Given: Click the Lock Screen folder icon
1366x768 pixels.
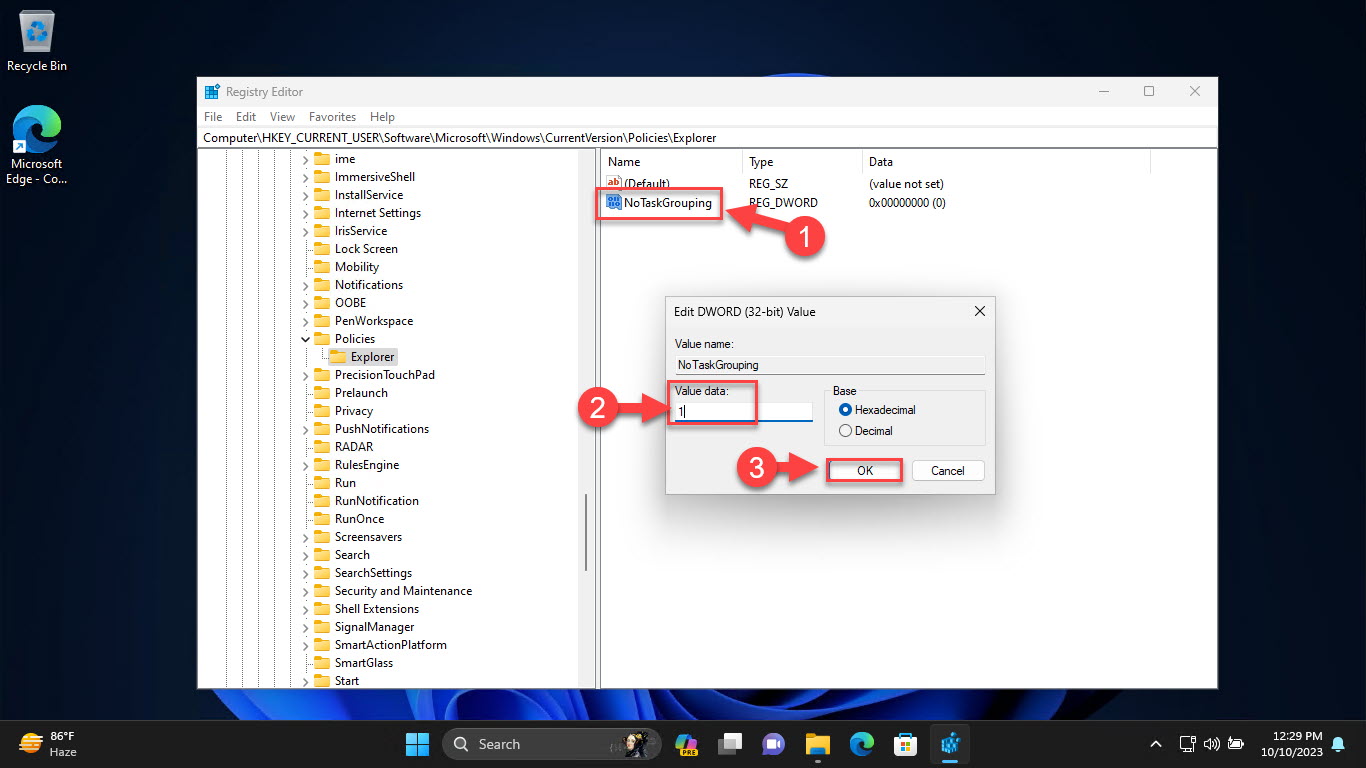Looking at the screenshot, I should (322, 249).
